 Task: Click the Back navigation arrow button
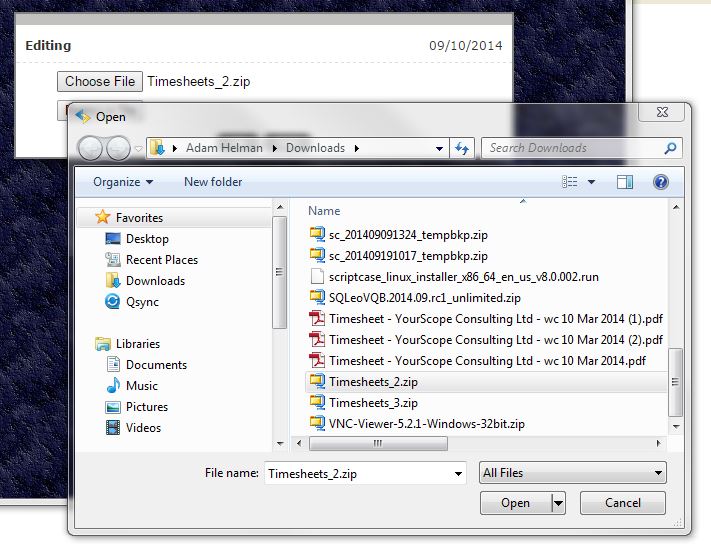pyautogui.click(x=91, y=148)
